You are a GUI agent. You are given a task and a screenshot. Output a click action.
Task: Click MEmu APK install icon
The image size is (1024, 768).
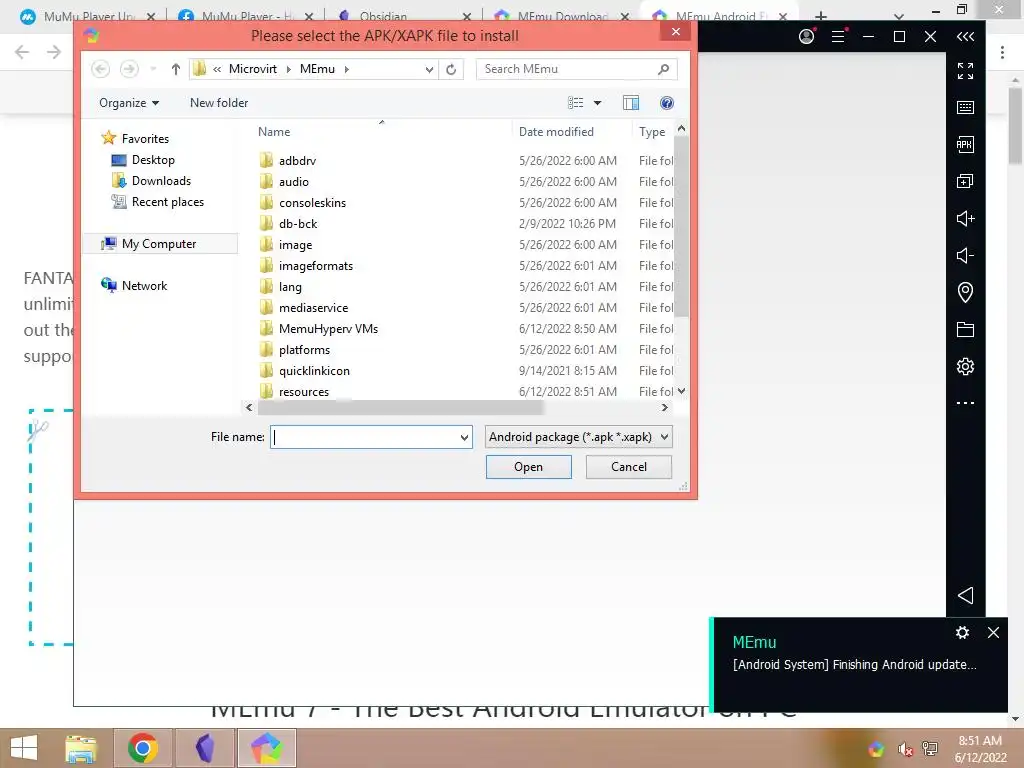click(x=965, y=144)
